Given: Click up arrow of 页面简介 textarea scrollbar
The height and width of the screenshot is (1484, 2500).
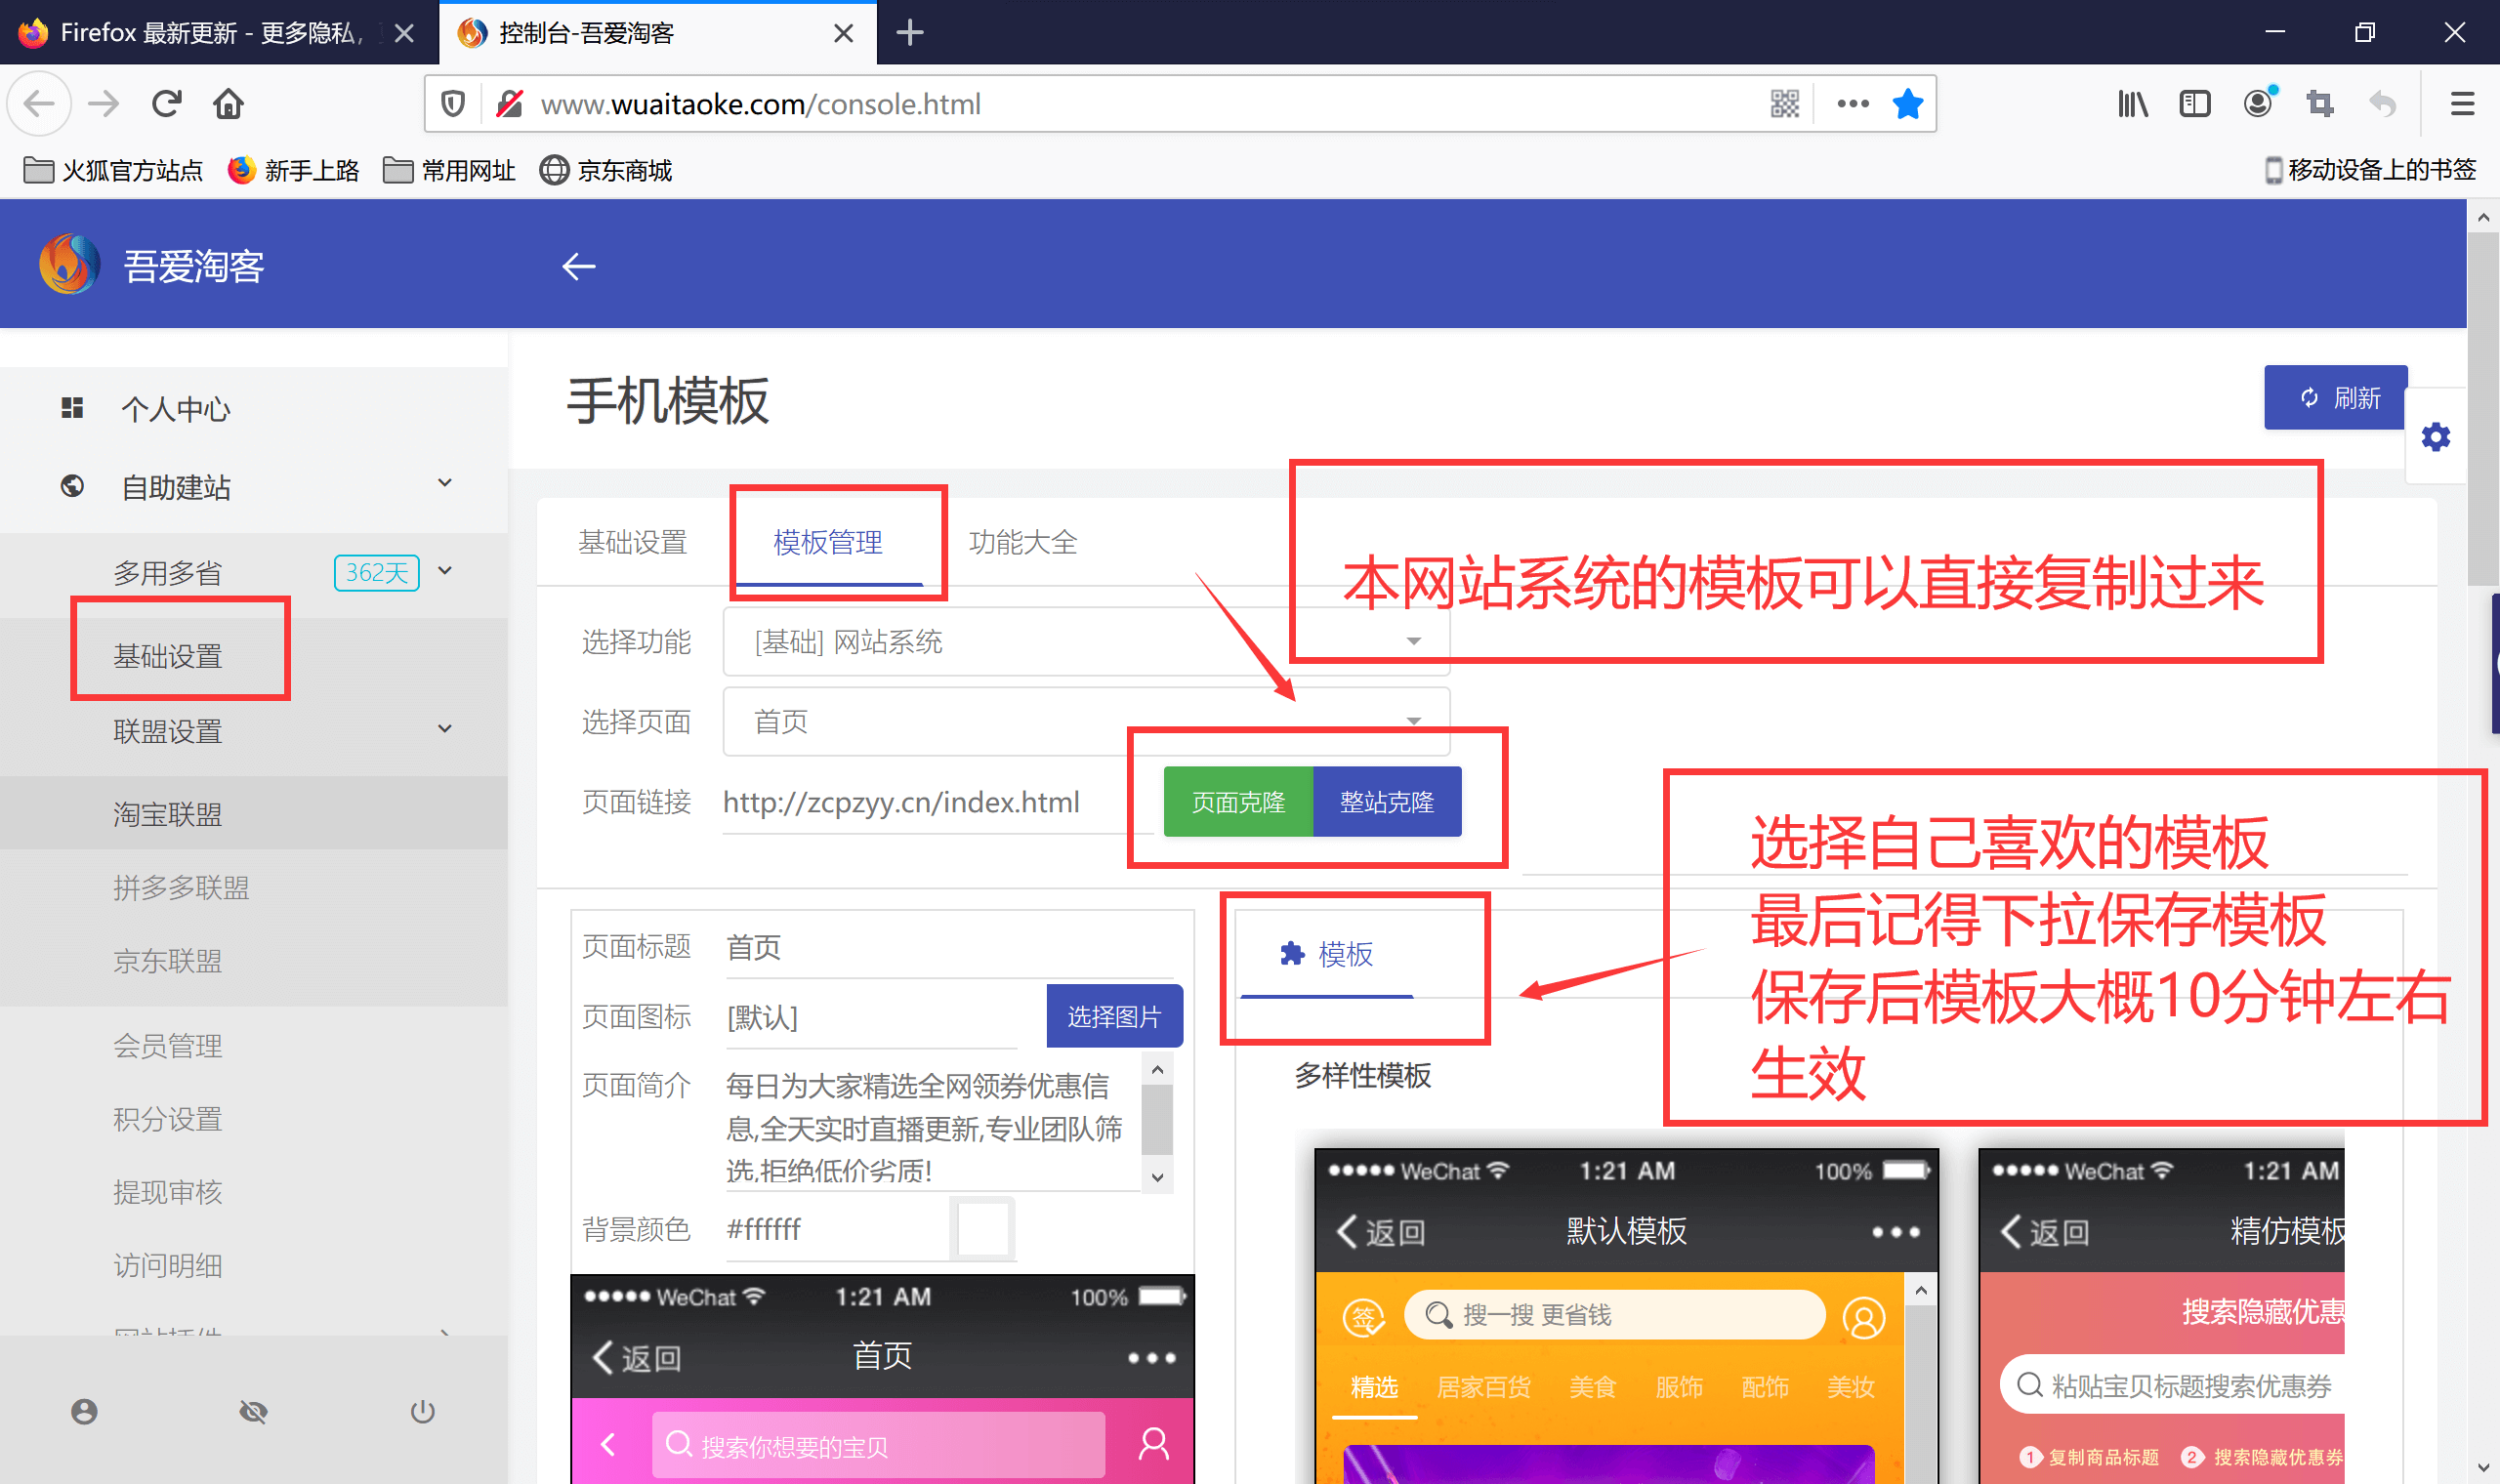Looking at the screenshot, I should (x=1156, y=1069).
